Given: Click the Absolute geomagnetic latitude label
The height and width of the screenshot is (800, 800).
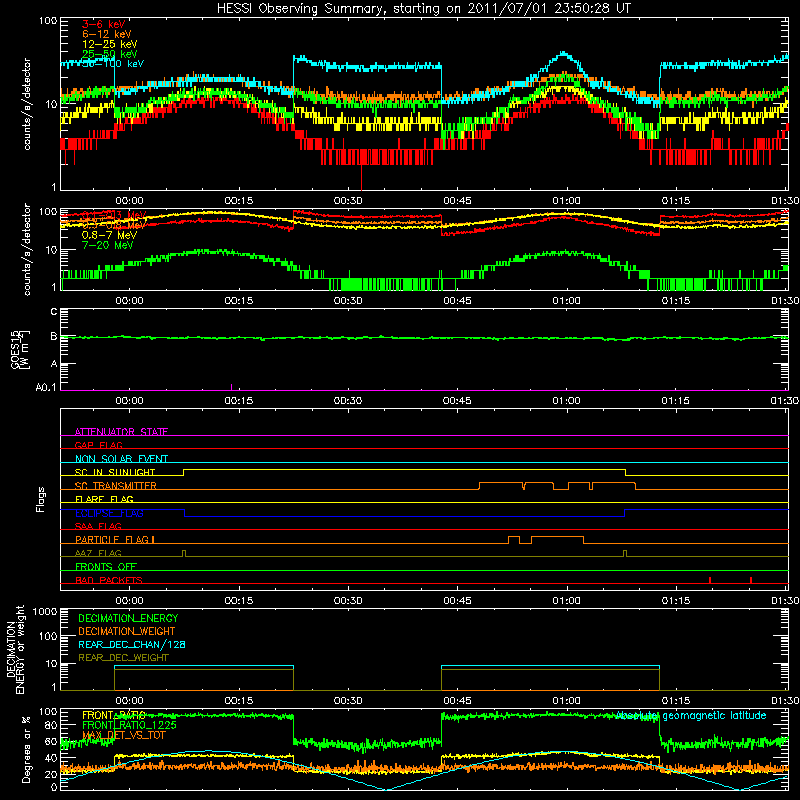Looking at the screenshot, I should pos(691,715).
